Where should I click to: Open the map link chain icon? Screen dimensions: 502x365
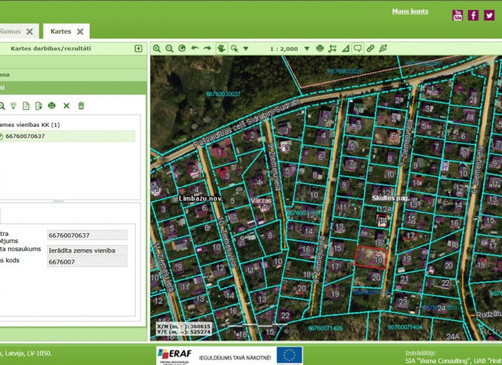[x=370, y=49]
